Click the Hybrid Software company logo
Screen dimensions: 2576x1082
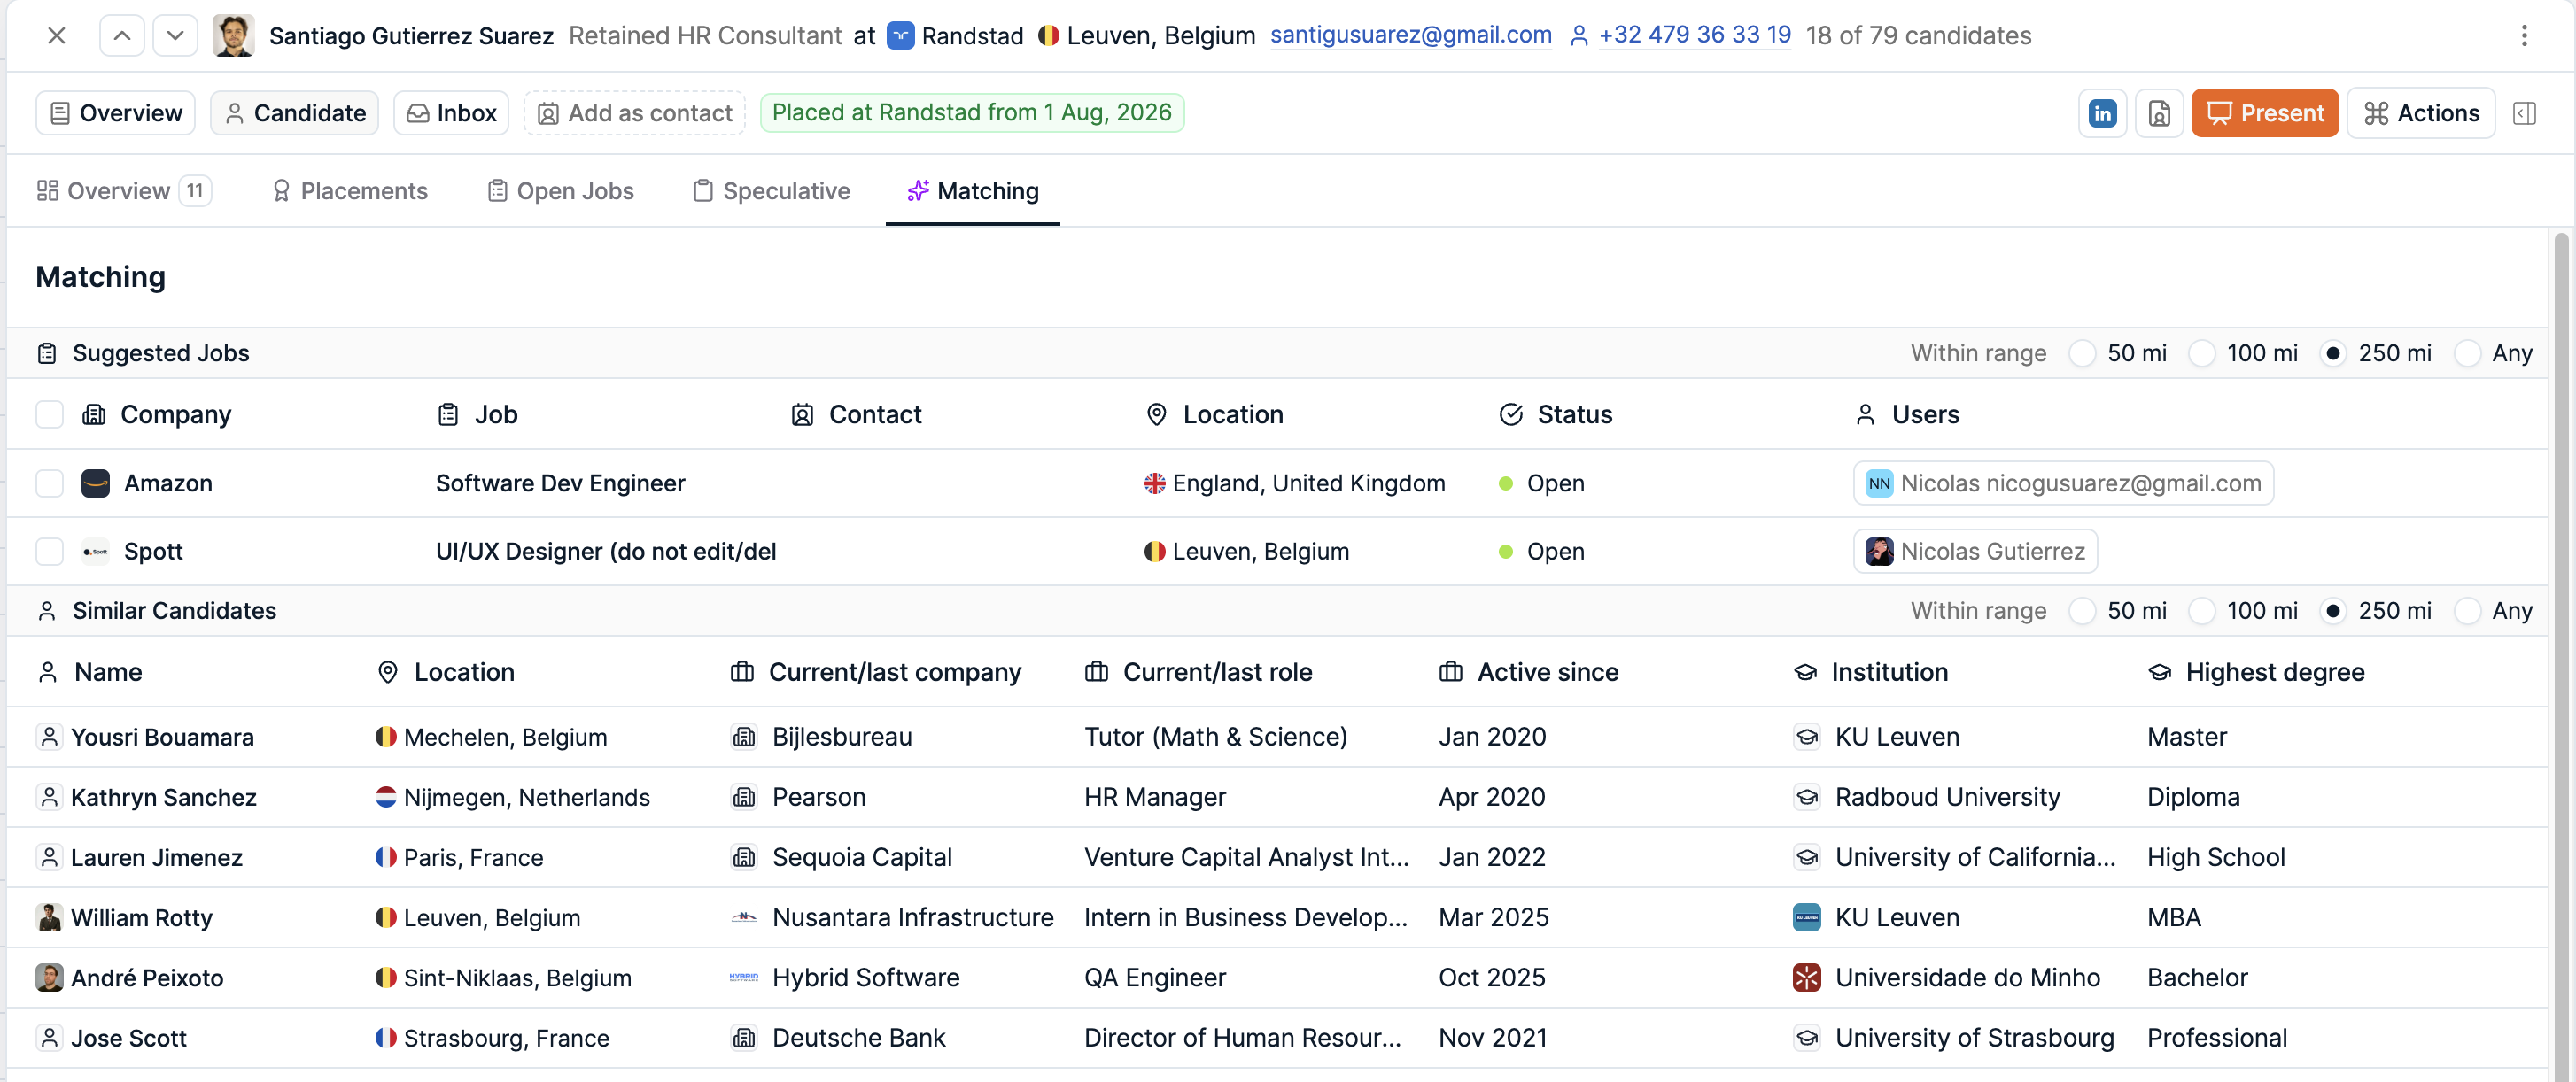[x=743, y=978]
